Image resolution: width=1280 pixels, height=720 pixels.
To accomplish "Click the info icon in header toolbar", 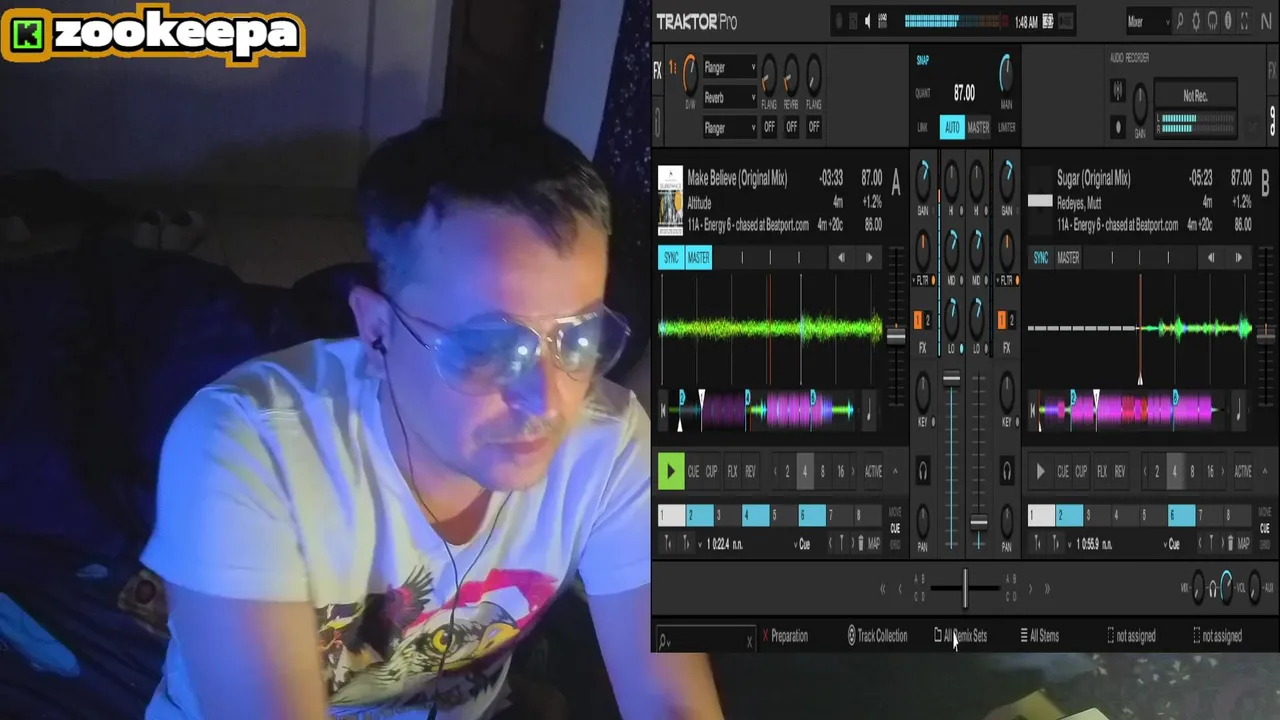I will [1228, 22].
